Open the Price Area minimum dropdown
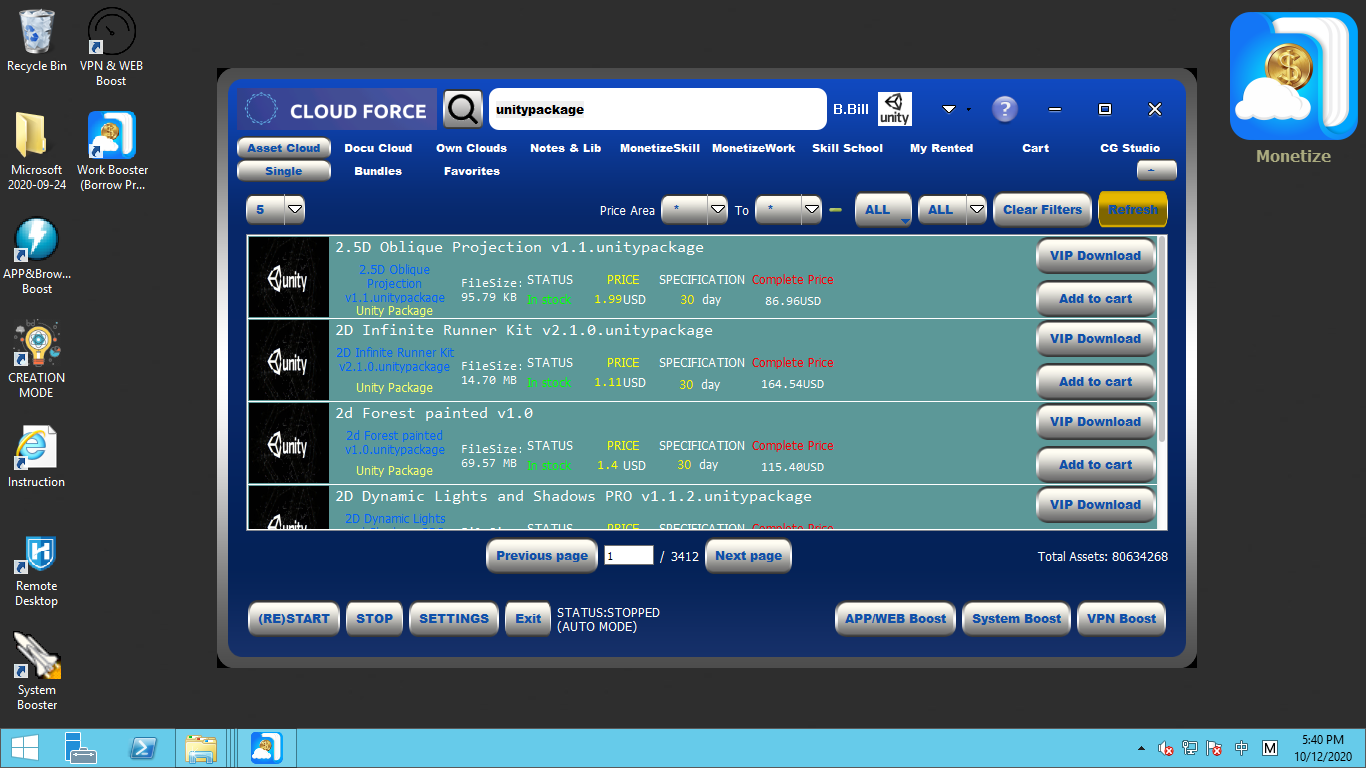This screenshot has height=768, width=1366. pyautogui.click(x=717, y=210)
